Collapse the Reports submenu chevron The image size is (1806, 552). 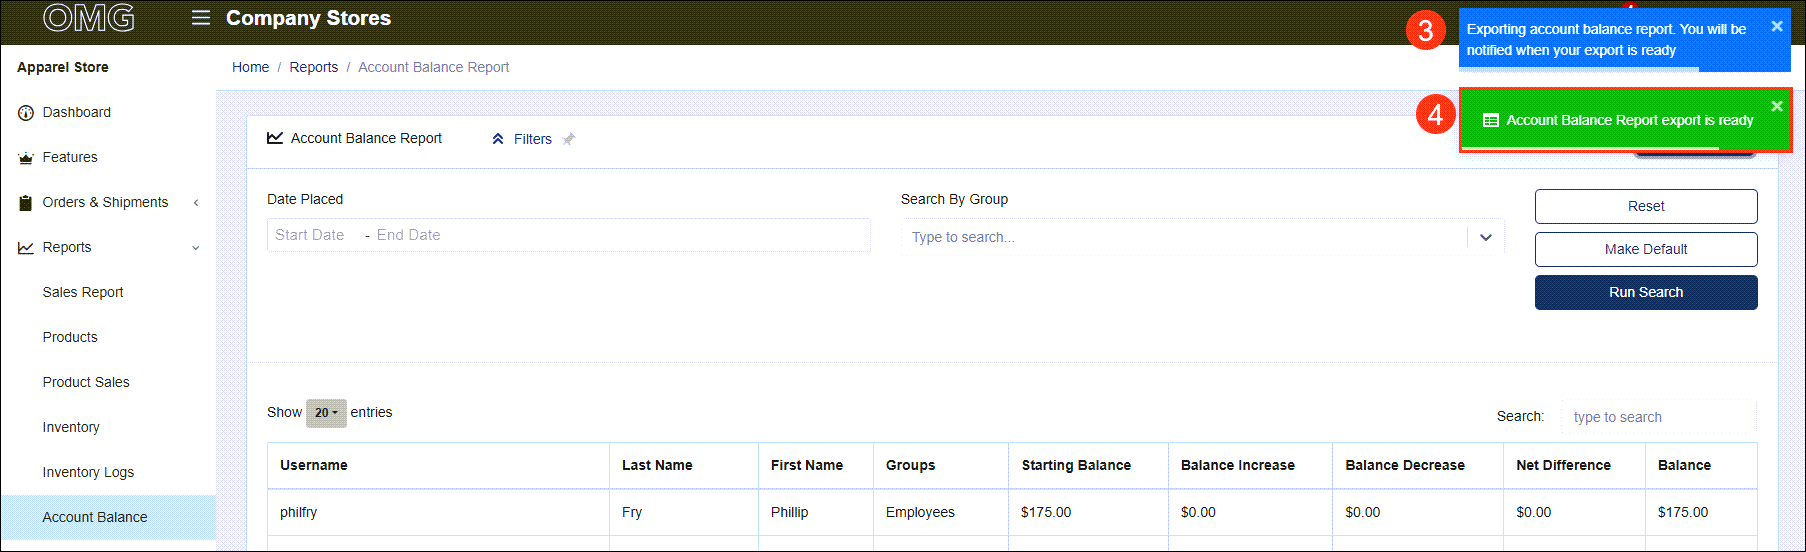click(196, 248)
